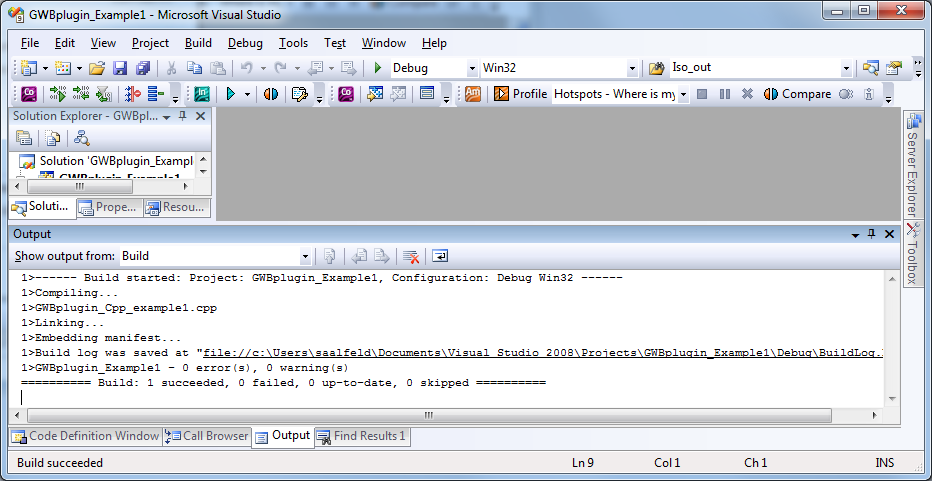Switch to Find Results 1 tab
The height and width of the screenshot is (481, 932).
tap(362, 436)
